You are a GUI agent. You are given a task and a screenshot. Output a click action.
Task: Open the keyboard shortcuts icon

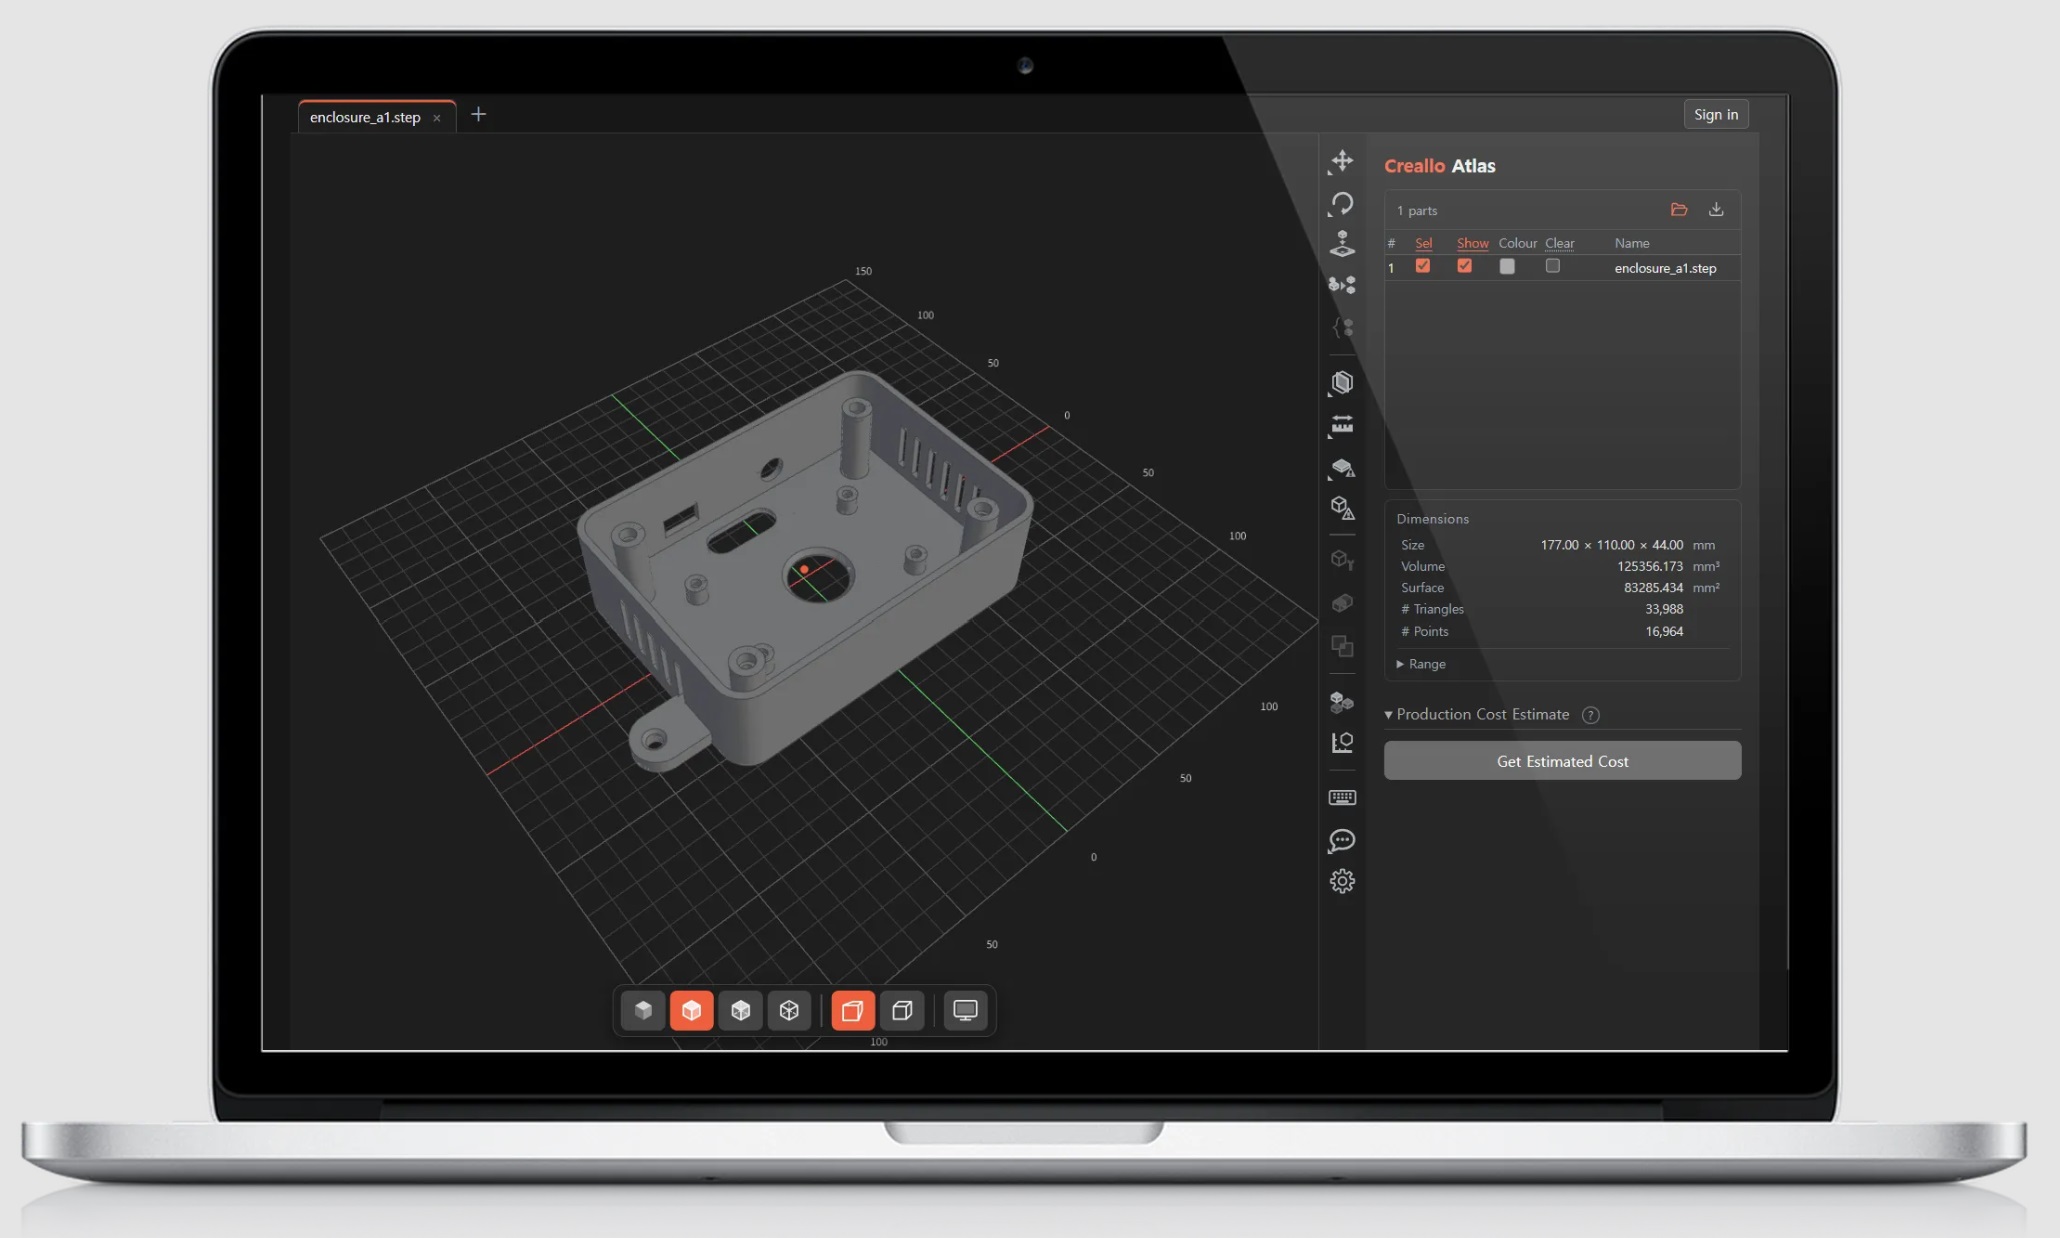(x=1342, y=798)
